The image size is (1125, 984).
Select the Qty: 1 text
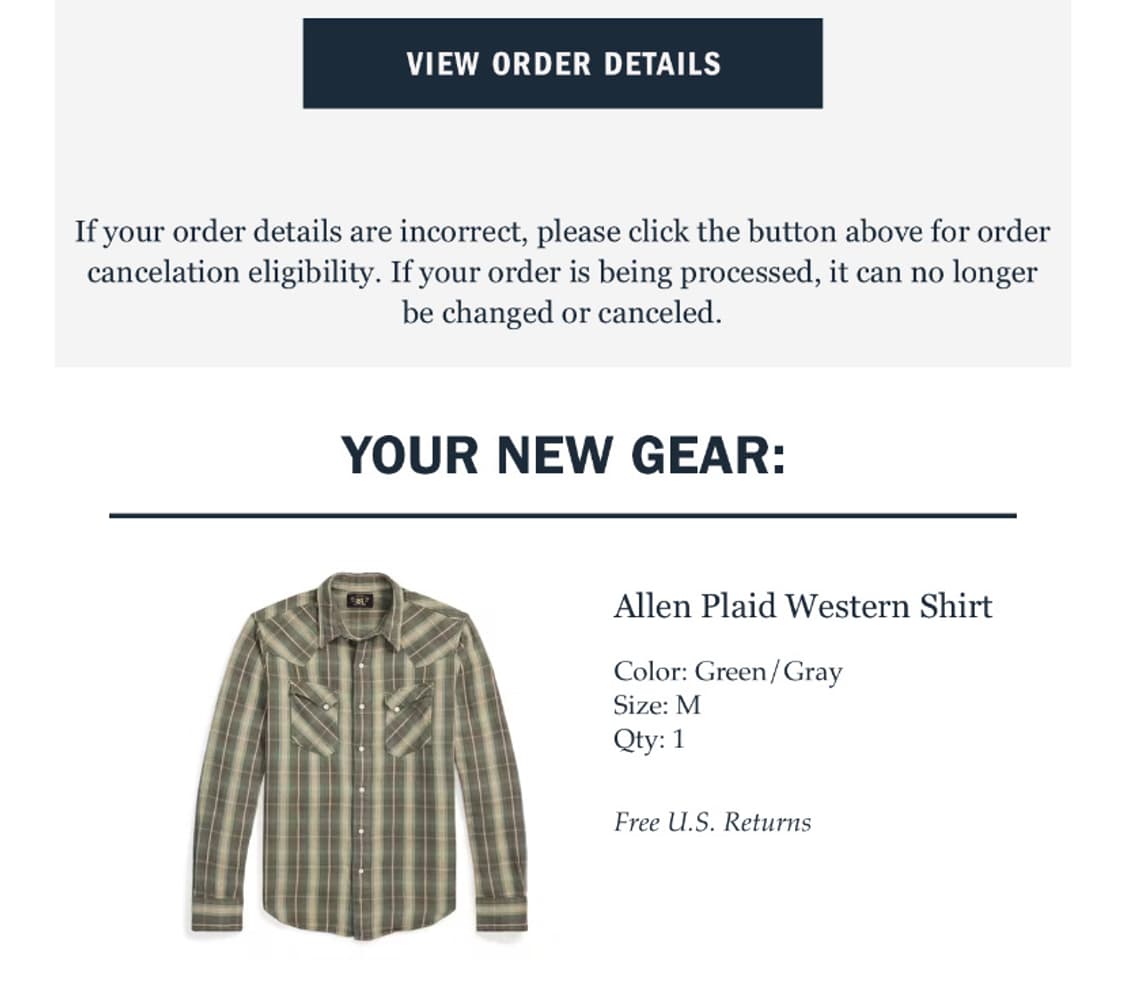pos(649,740)
